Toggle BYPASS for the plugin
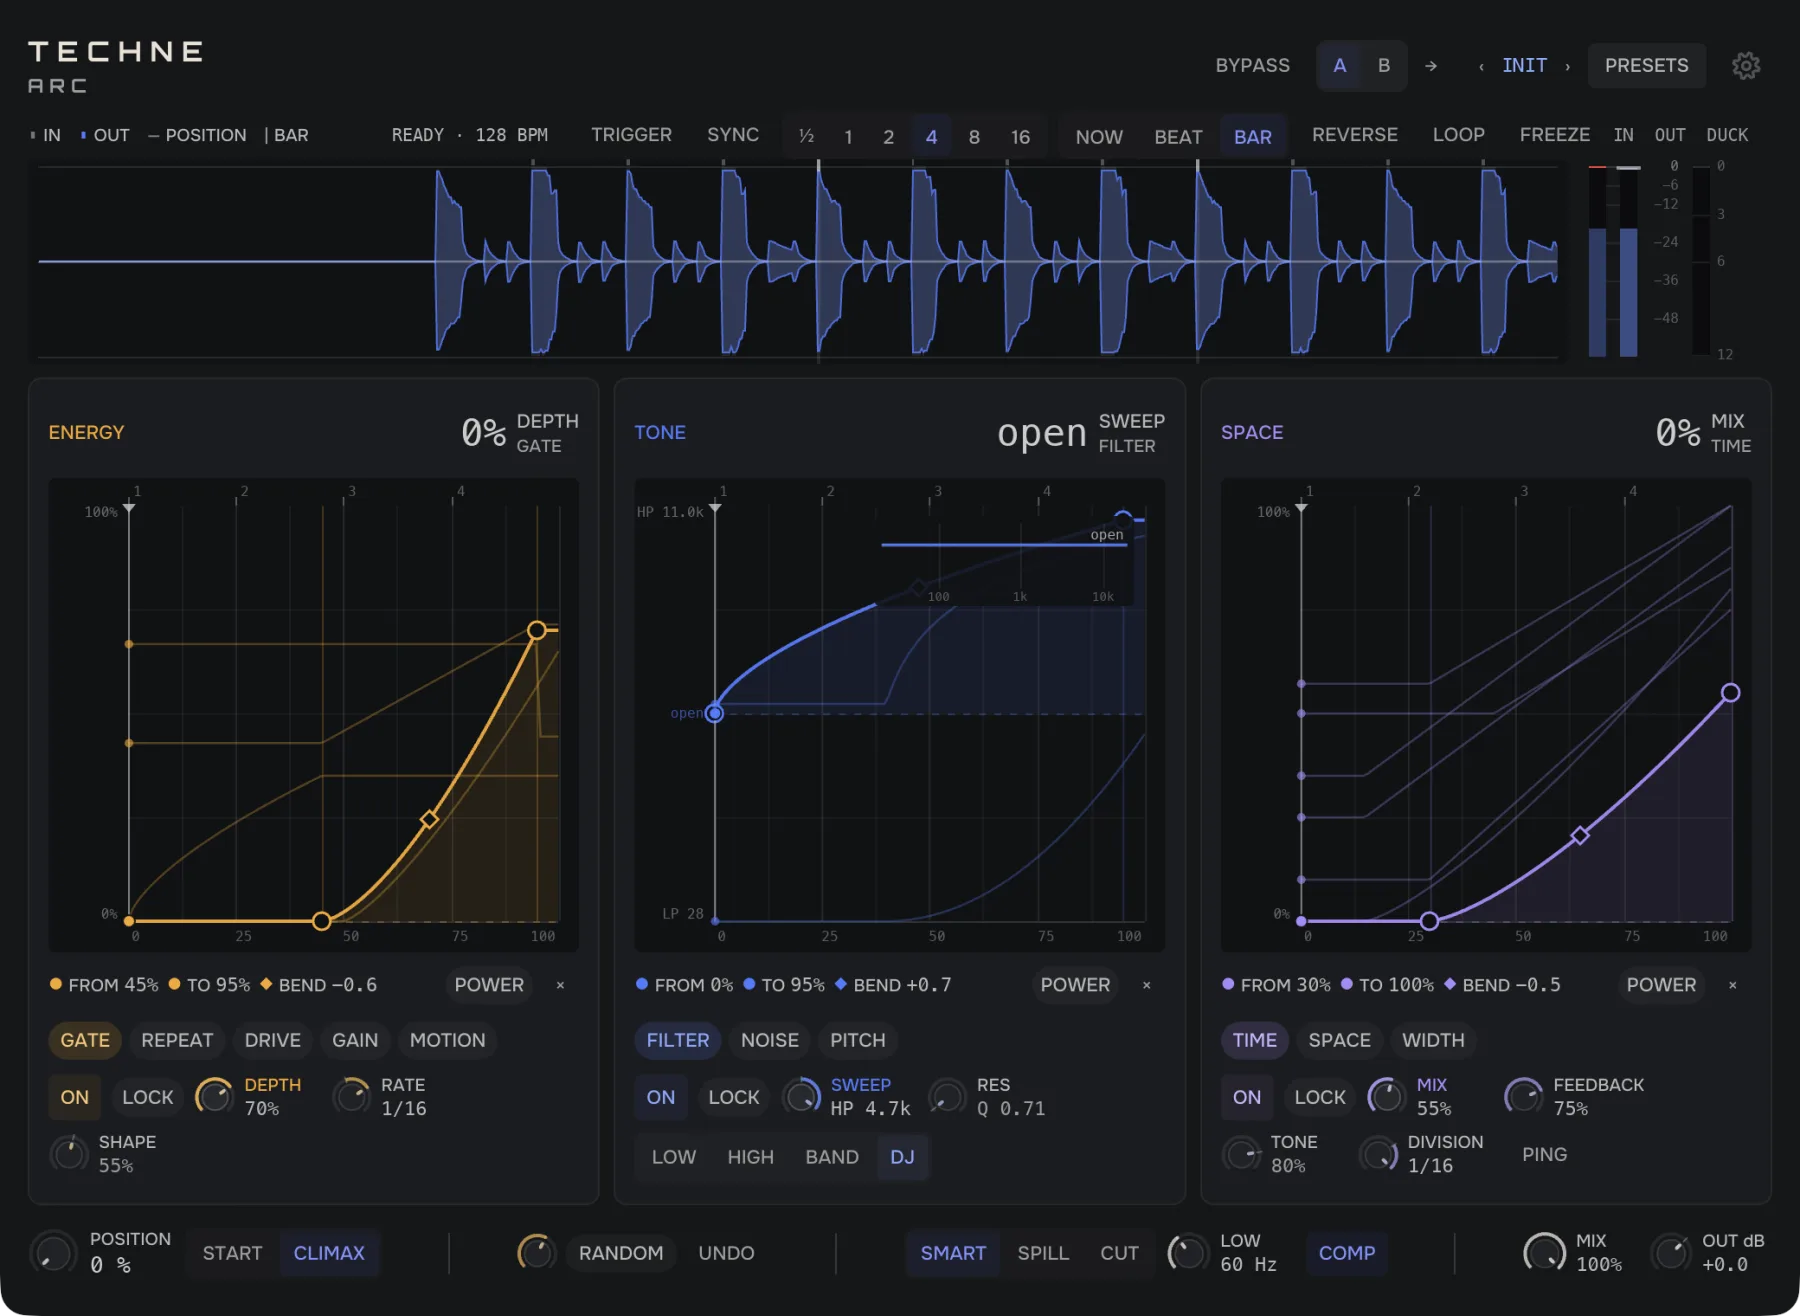1800x1316 pixels. (x=1252, y=66)
